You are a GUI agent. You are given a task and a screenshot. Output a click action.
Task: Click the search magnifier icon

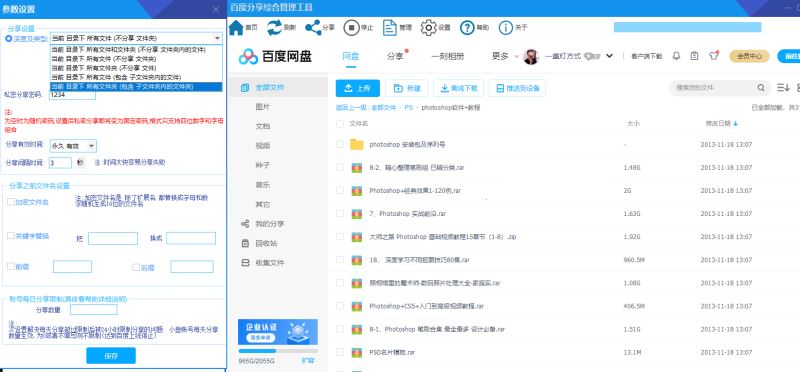[x=761, y=88]
